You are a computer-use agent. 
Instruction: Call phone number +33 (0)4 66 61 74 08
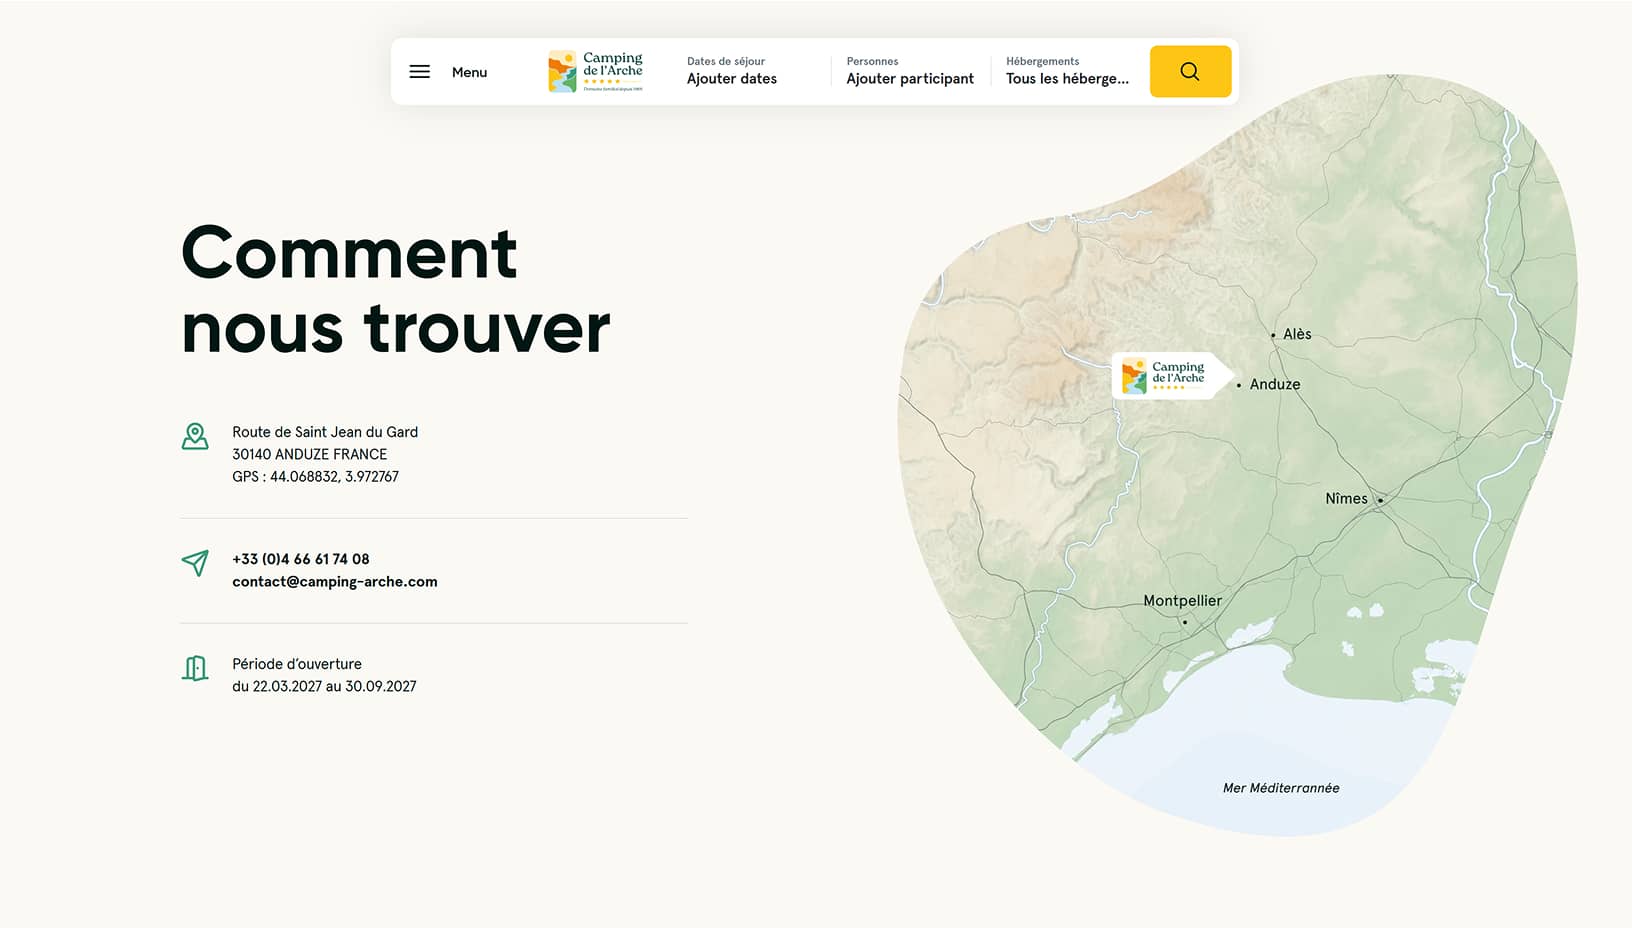click(x=301, y=559)
